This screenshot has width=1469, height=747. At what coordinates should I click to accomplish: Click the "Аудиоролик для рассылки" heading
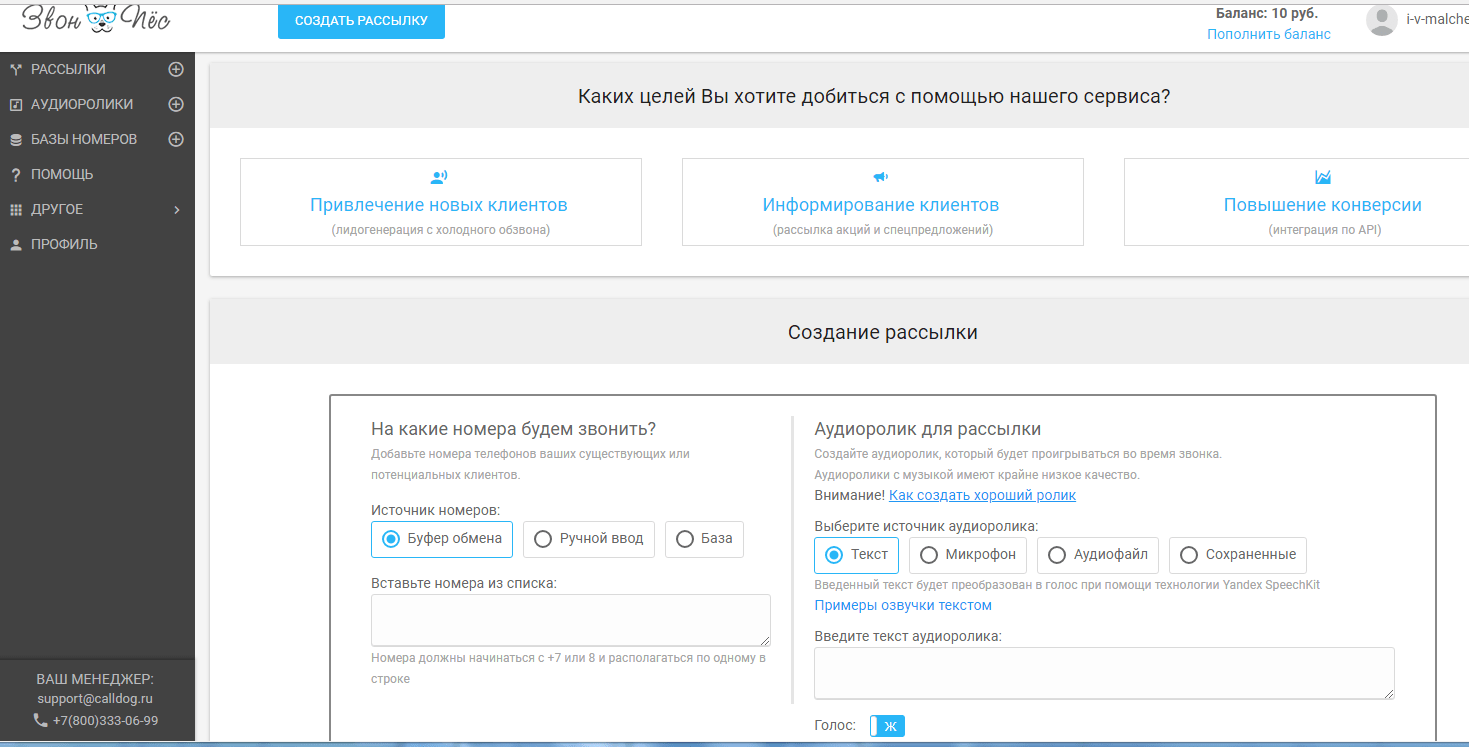tap(928, 429)
